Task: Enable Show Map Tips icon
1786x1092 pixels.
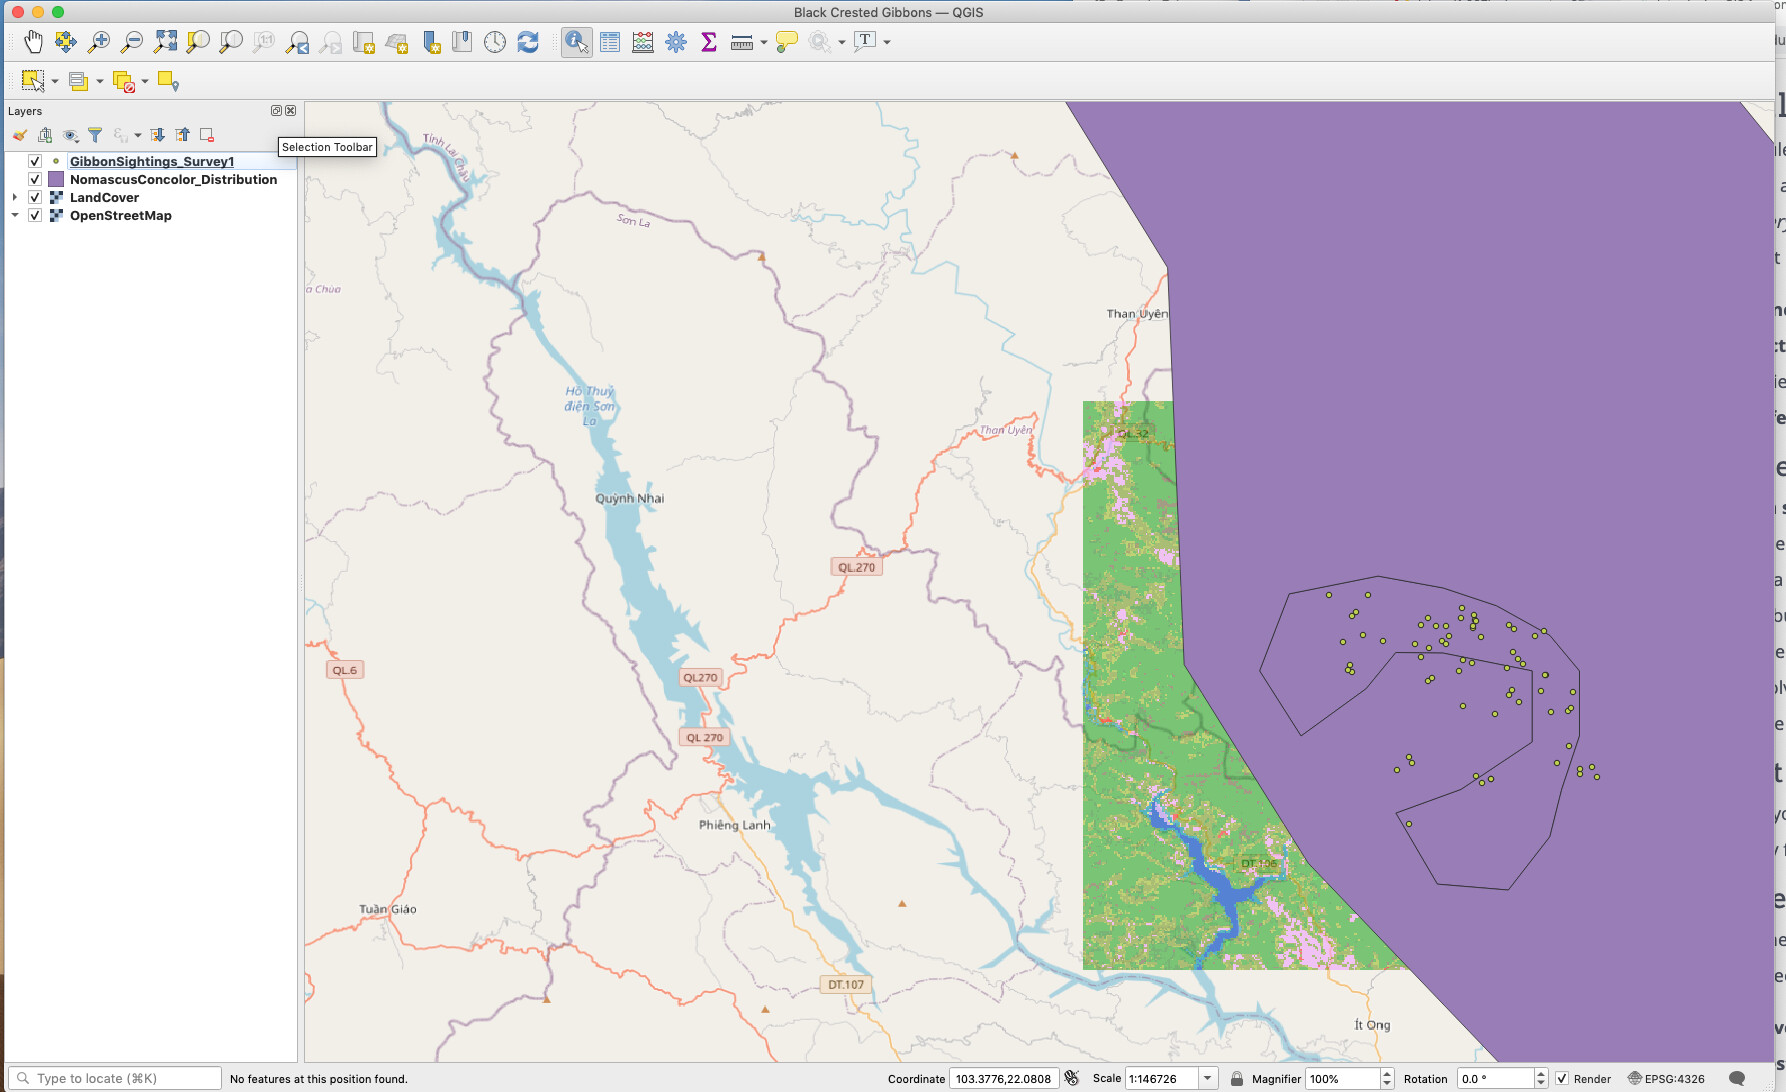Action: [787, 42]
